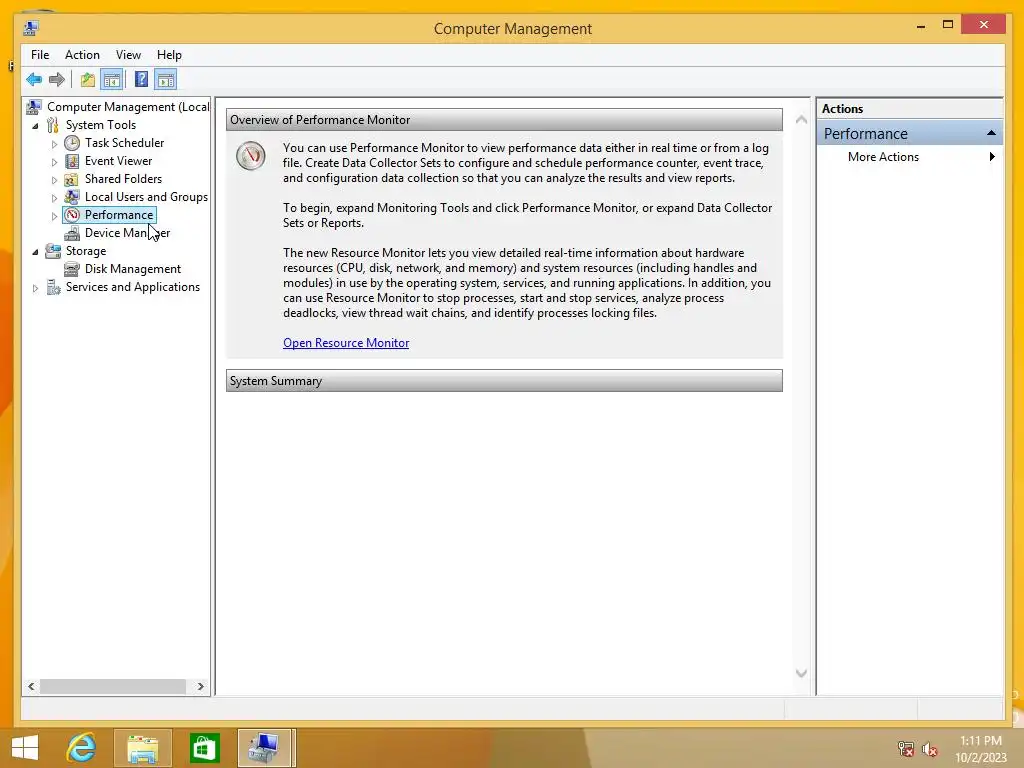
Task: Expand the Services and Applications node
Action: coord(35,288)
